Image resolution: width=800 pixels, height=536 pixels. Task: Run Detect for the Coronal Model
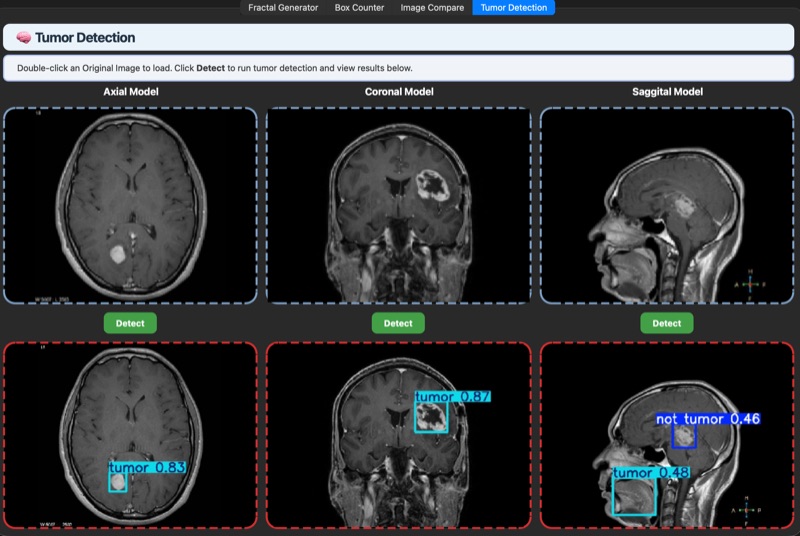398,323
